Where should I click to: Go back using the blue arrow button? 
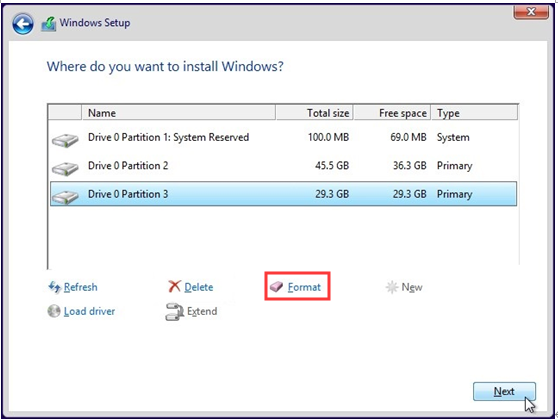[x=23, y=24]
